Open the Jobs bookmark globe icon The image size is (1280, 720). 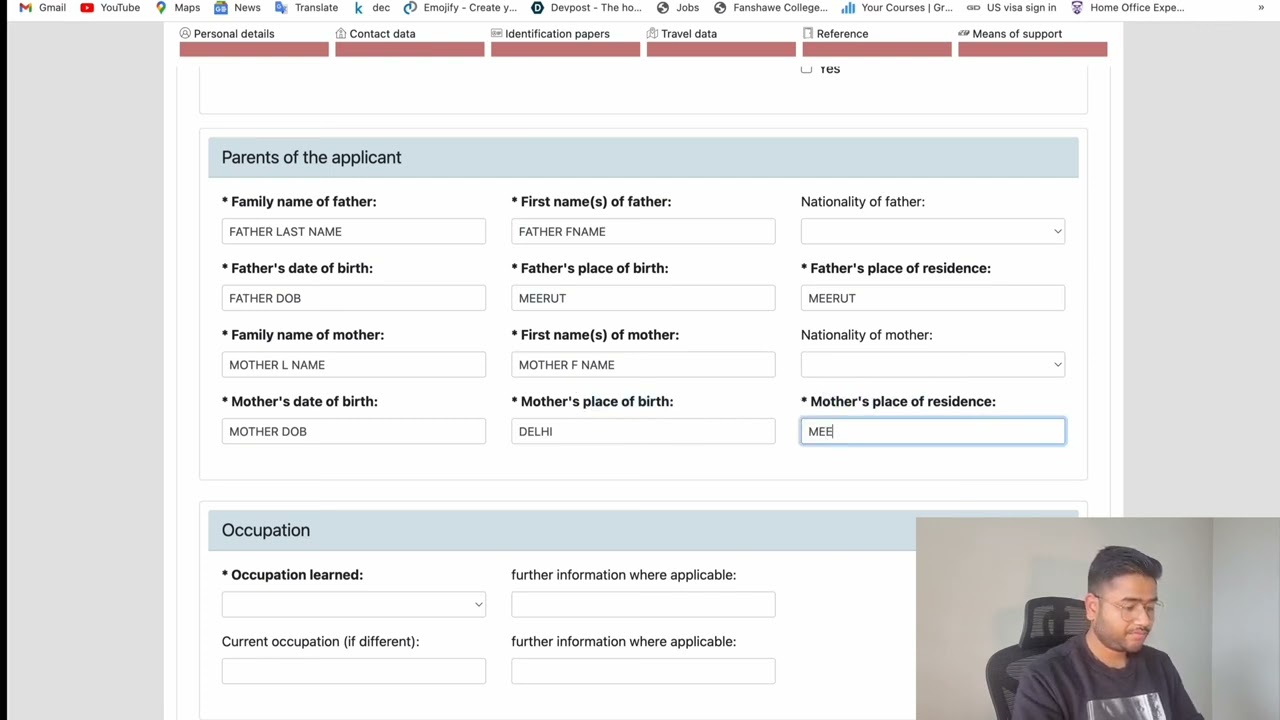(662, 7)
